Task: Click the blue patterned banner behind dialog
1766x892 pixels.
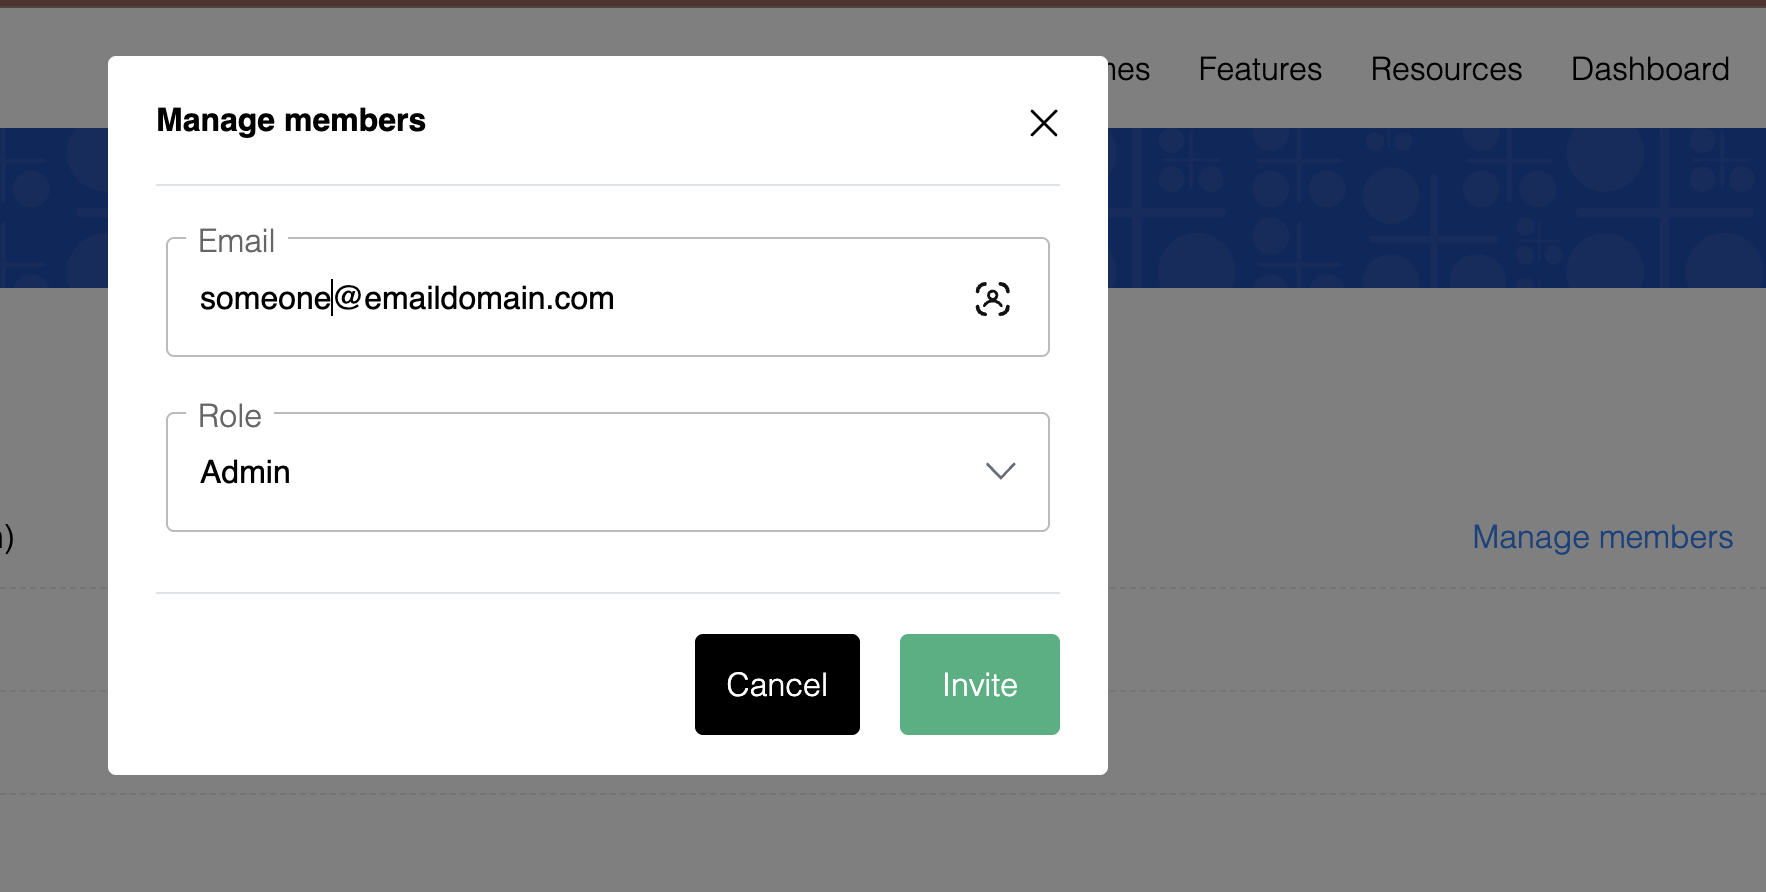Action: [x=1436, y=208]
